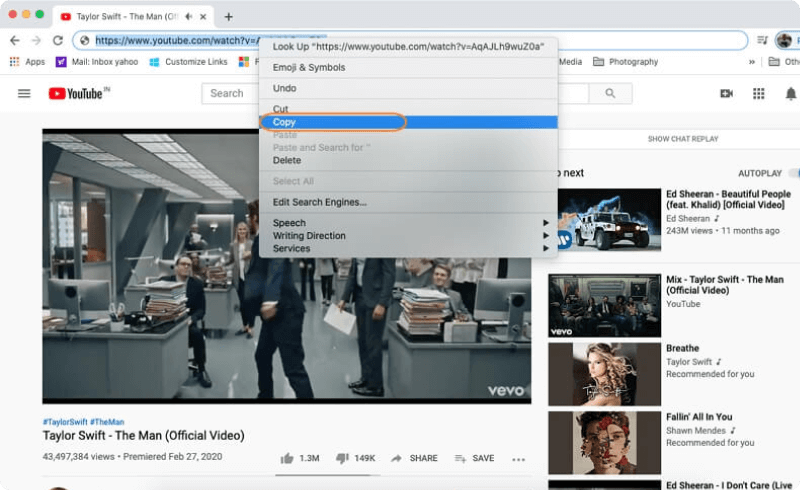Toggle the Autoplay switch
This screenshot has width=800, height=490.
pyautogui.click(x=794, y=173)
